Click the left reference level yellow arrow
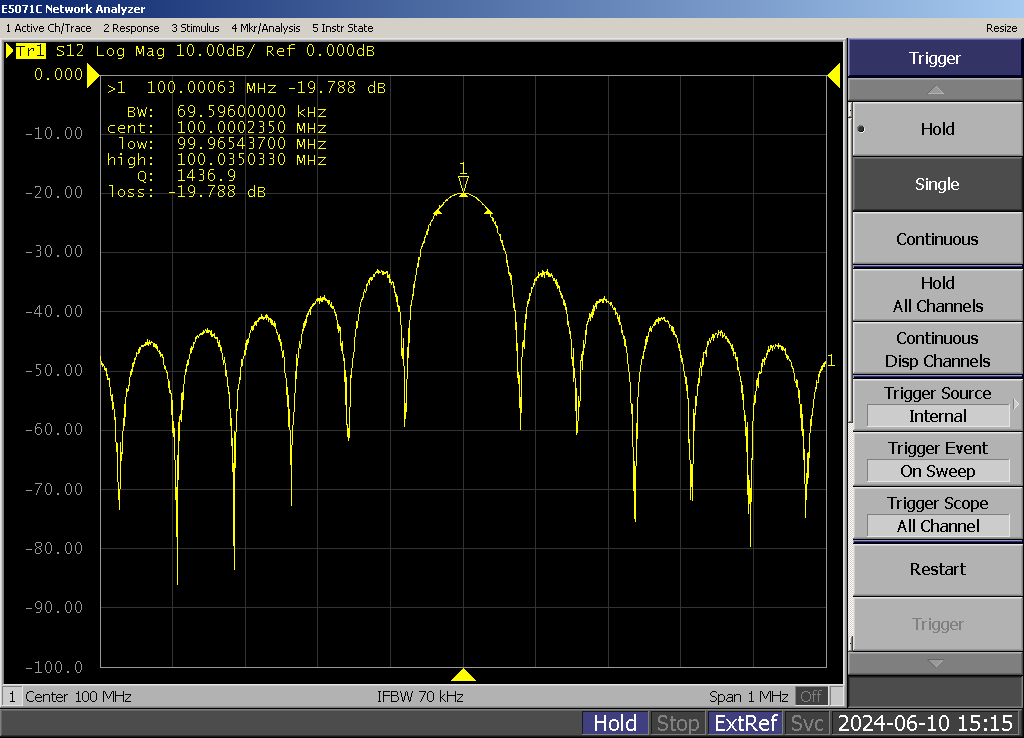The height and width of the screenshot is (738, 1024). (93, 76)
